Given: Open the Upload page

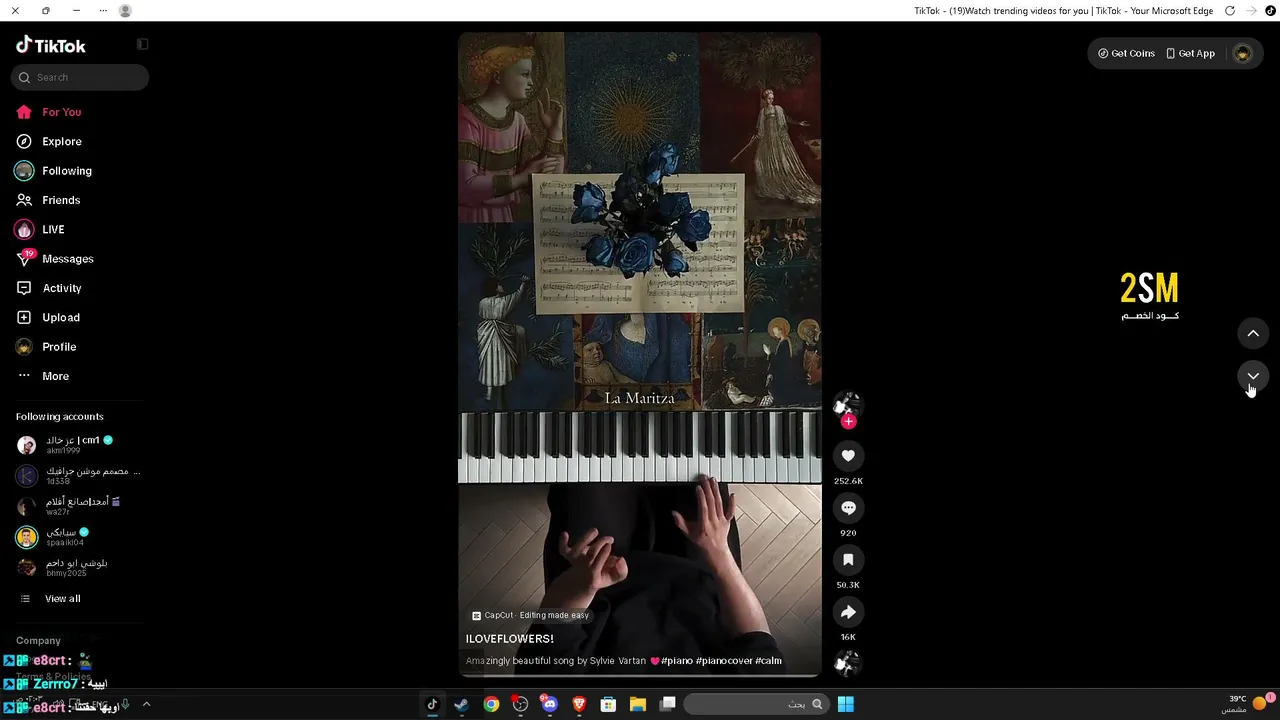Looking at the screenshot, I should pyautogui.click(x=61, y=317).
